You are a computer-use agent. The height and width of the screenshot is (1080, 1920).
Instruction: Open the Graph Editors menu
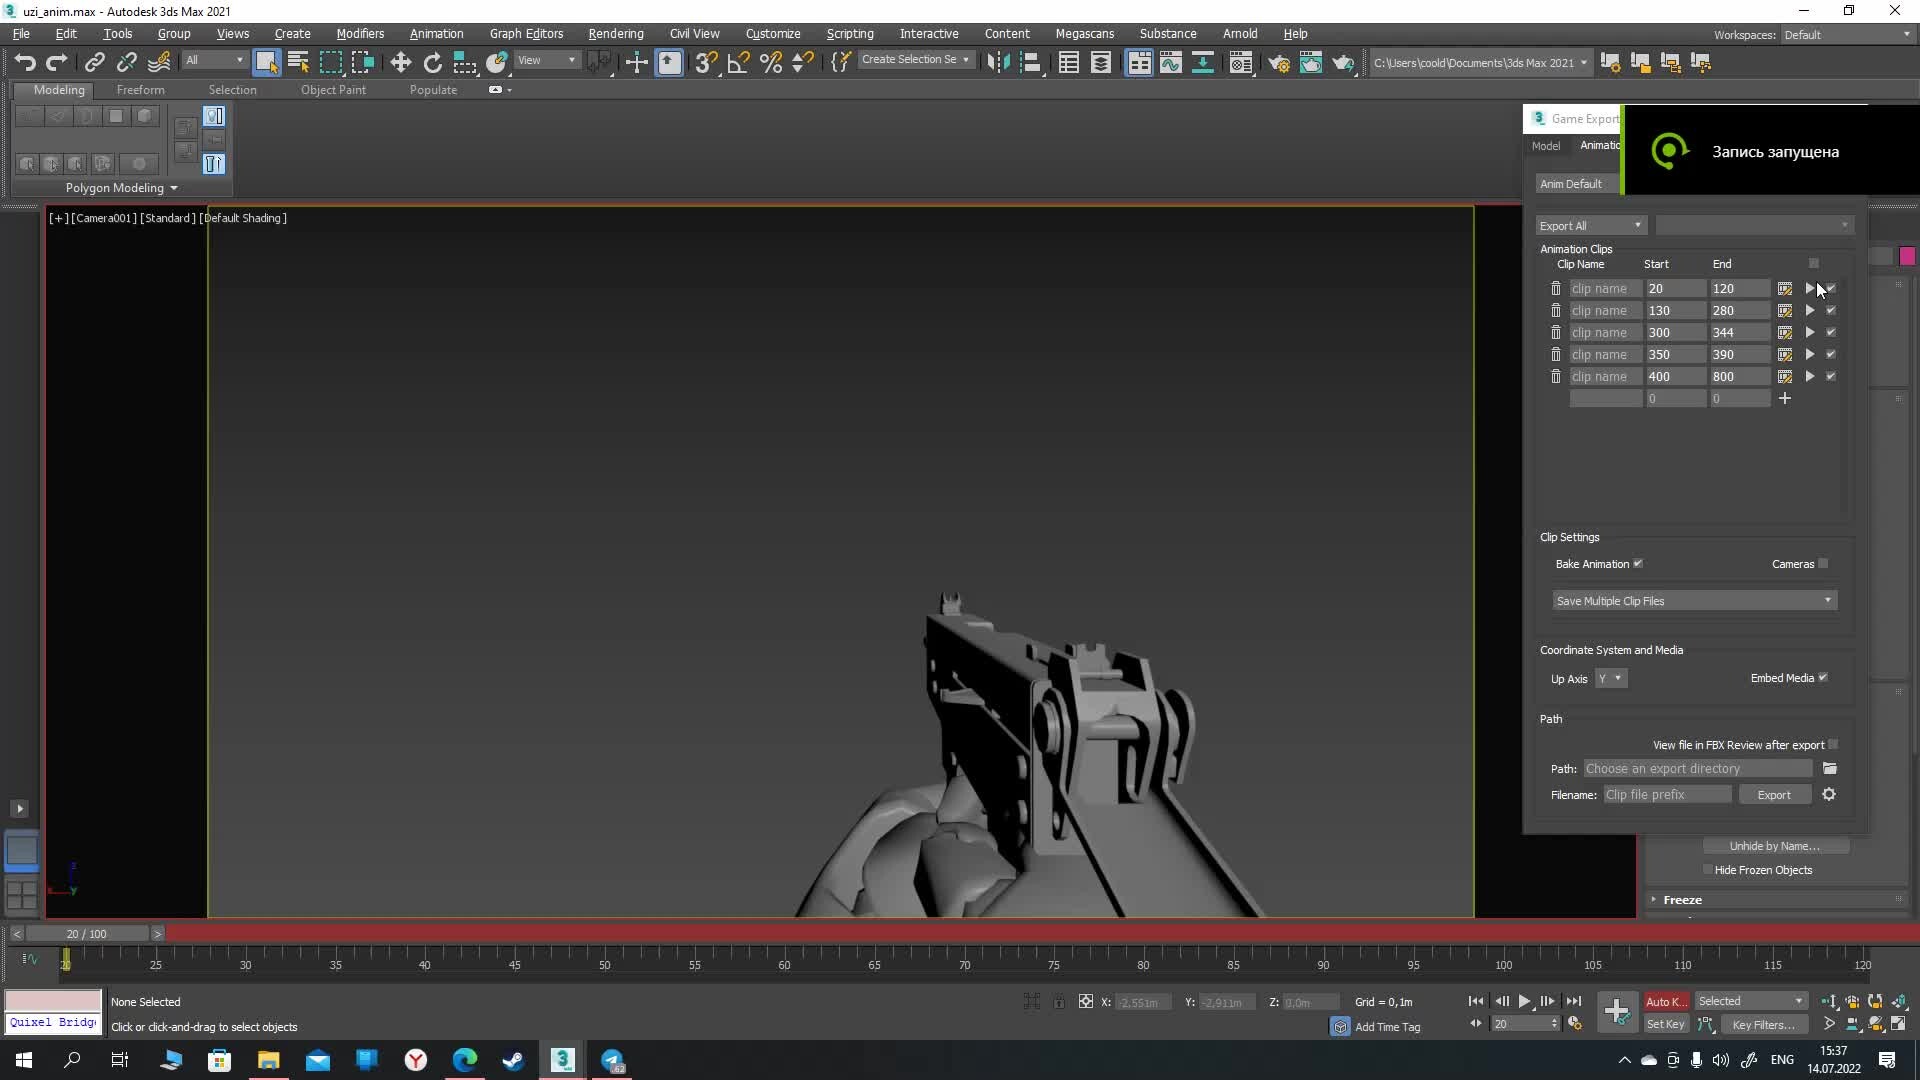click(x=526, y=33)
